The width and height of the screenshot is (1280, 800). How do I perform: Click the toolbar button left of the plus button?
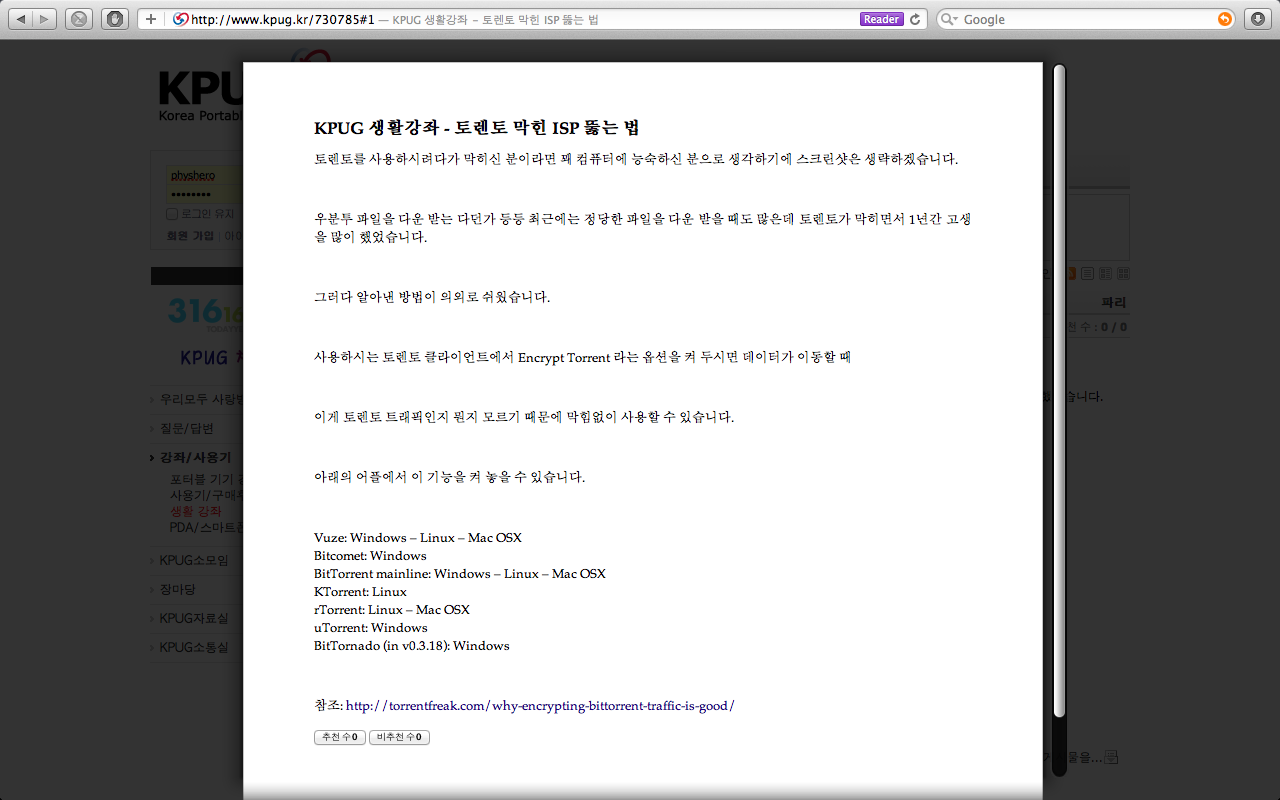pyautogui.click(x=115, y=19)
